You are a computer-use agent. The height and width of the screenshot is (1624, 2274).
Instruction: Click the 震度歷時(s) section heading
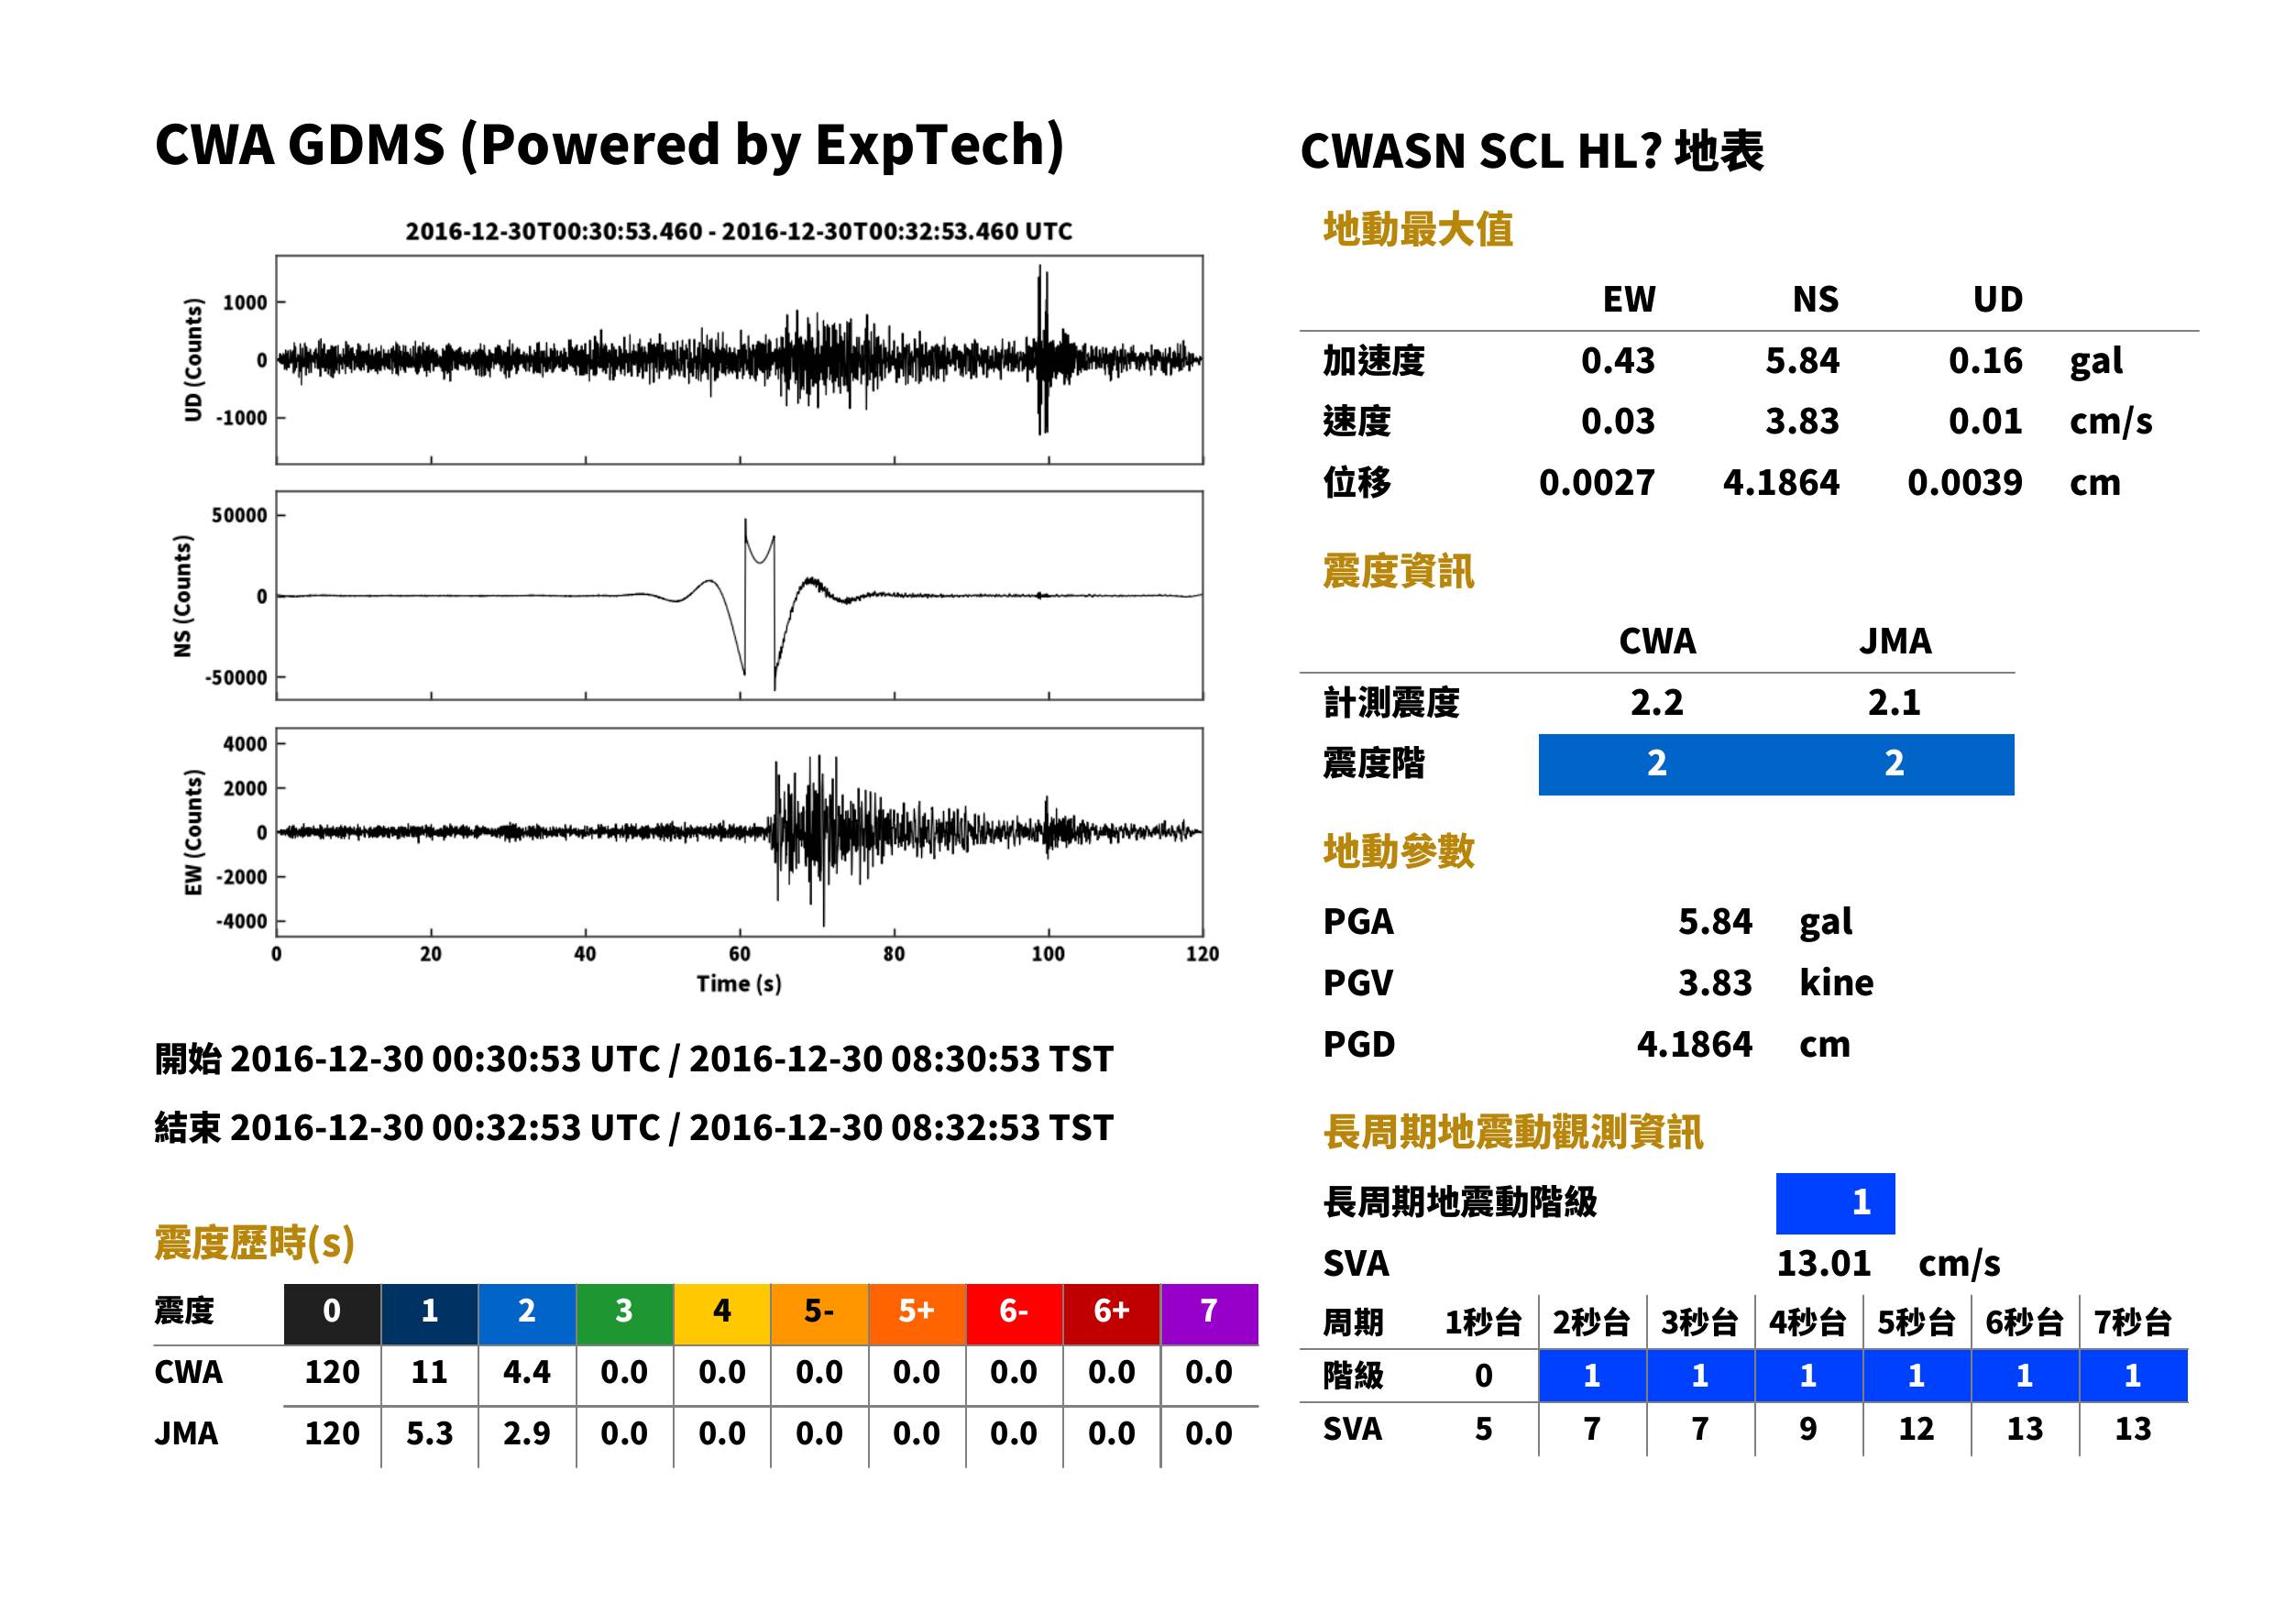(255, 1243)
